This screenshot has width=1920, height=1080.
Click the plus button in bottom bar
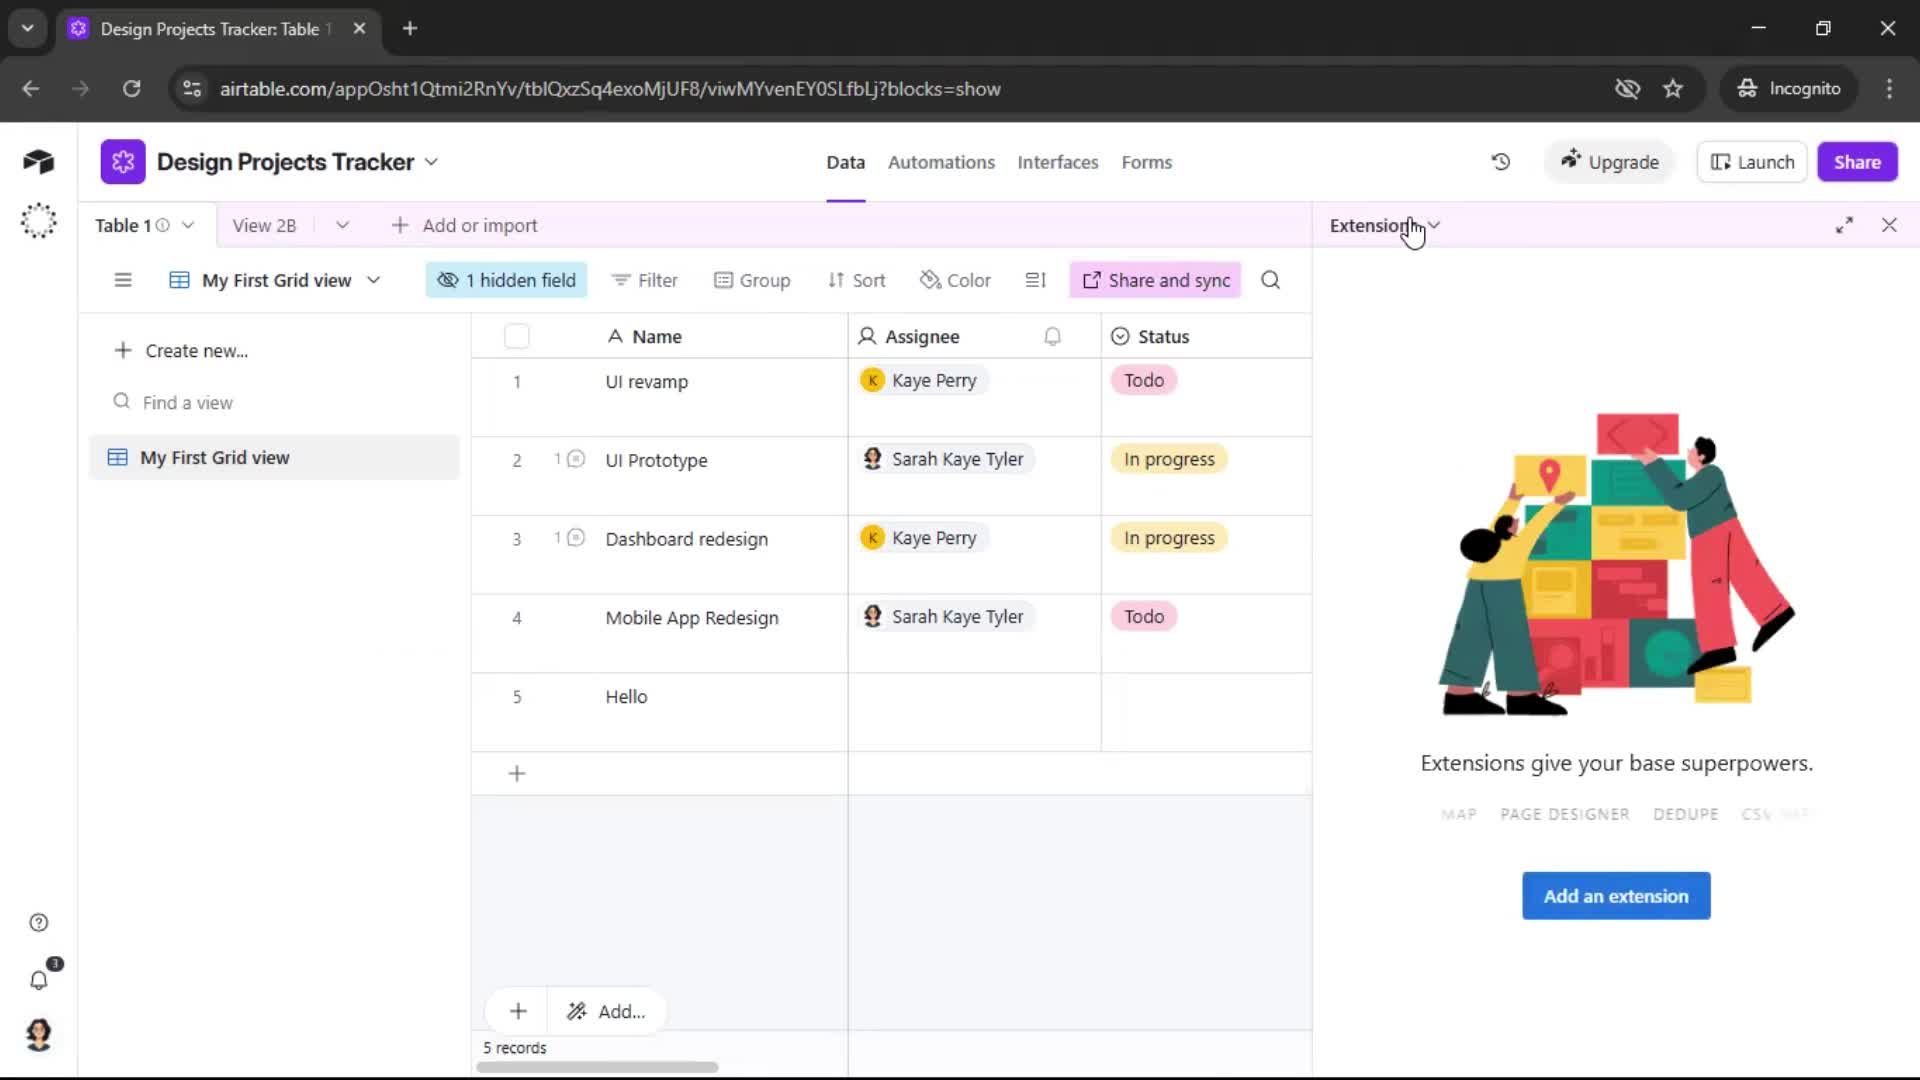click(x=518, y=1011)
